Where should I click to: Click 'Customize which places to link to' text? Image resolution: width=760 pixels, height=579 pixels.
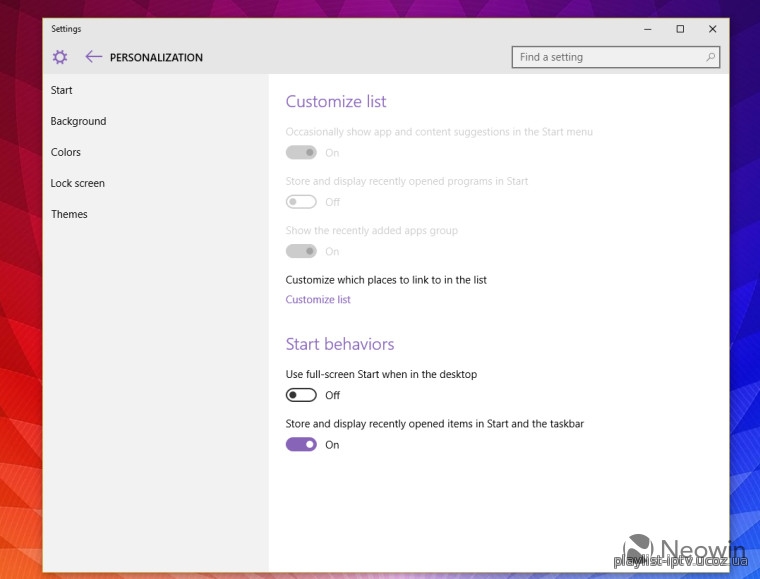[x=386, y=280]
